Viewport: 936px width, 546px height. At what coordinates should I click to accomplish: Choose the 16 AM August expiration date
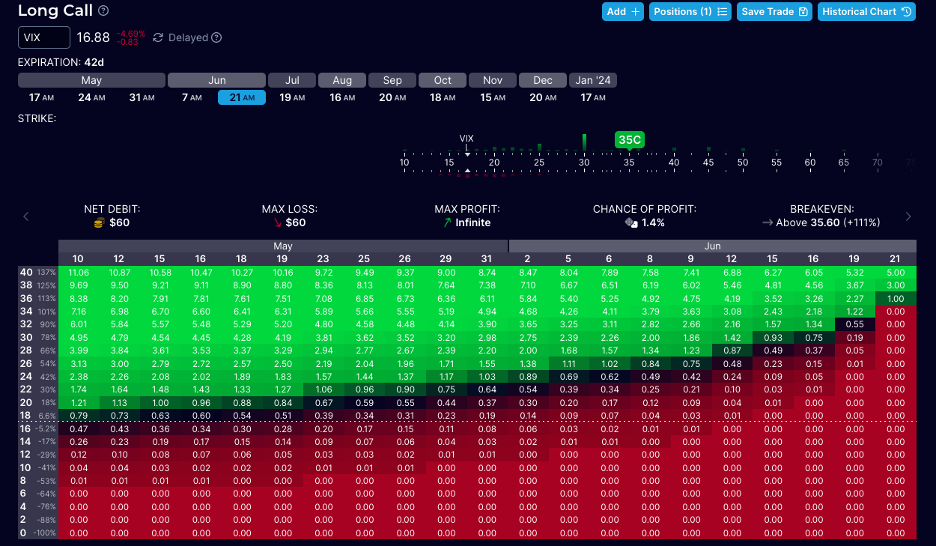(x=342, y=97)
